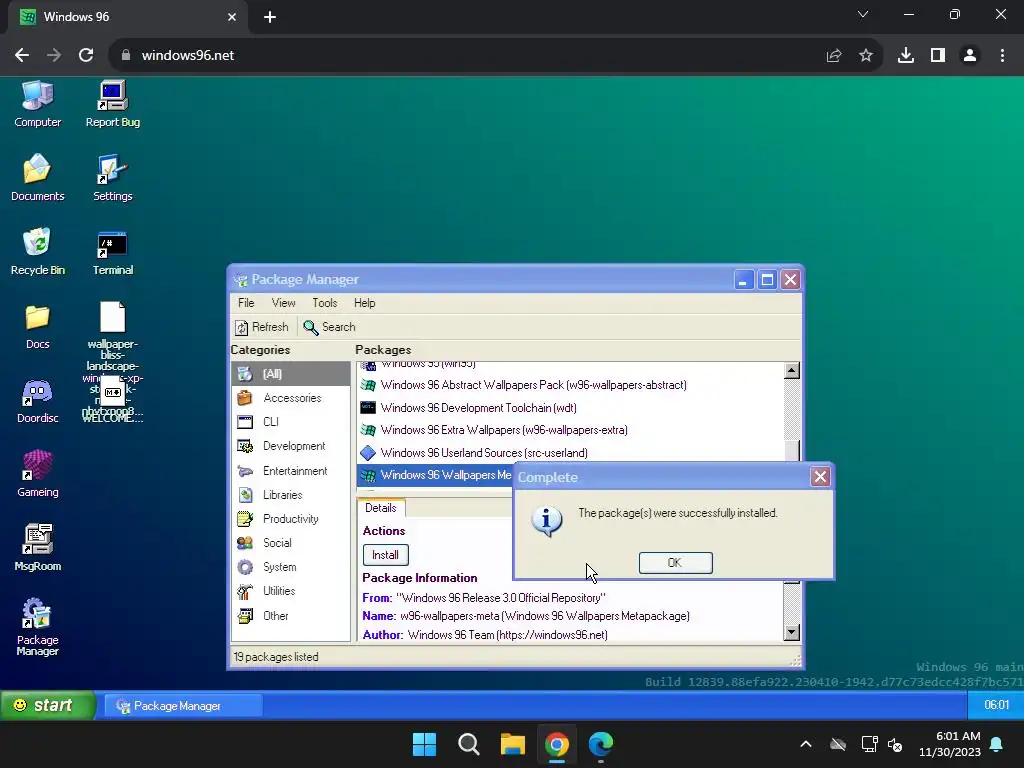Open the Chrome downloads icon
Screen dimensions: 1024x768
(x=906, y=56)
